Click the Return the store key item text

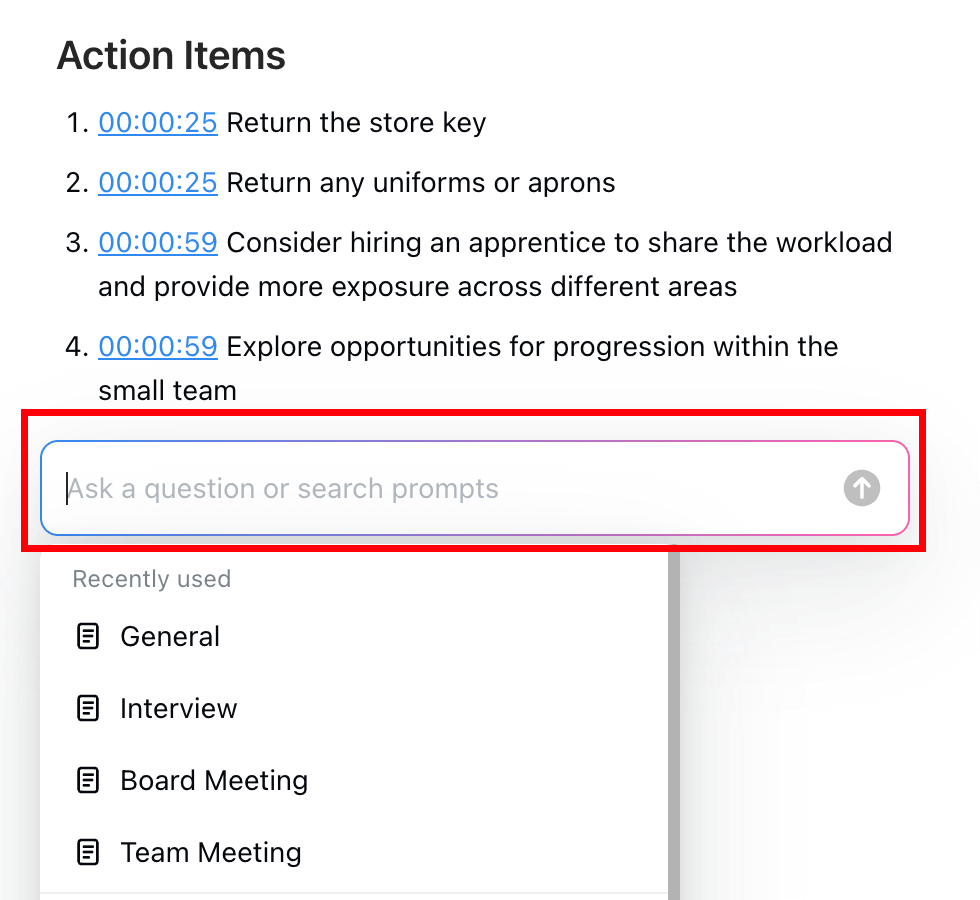(356, 122)
